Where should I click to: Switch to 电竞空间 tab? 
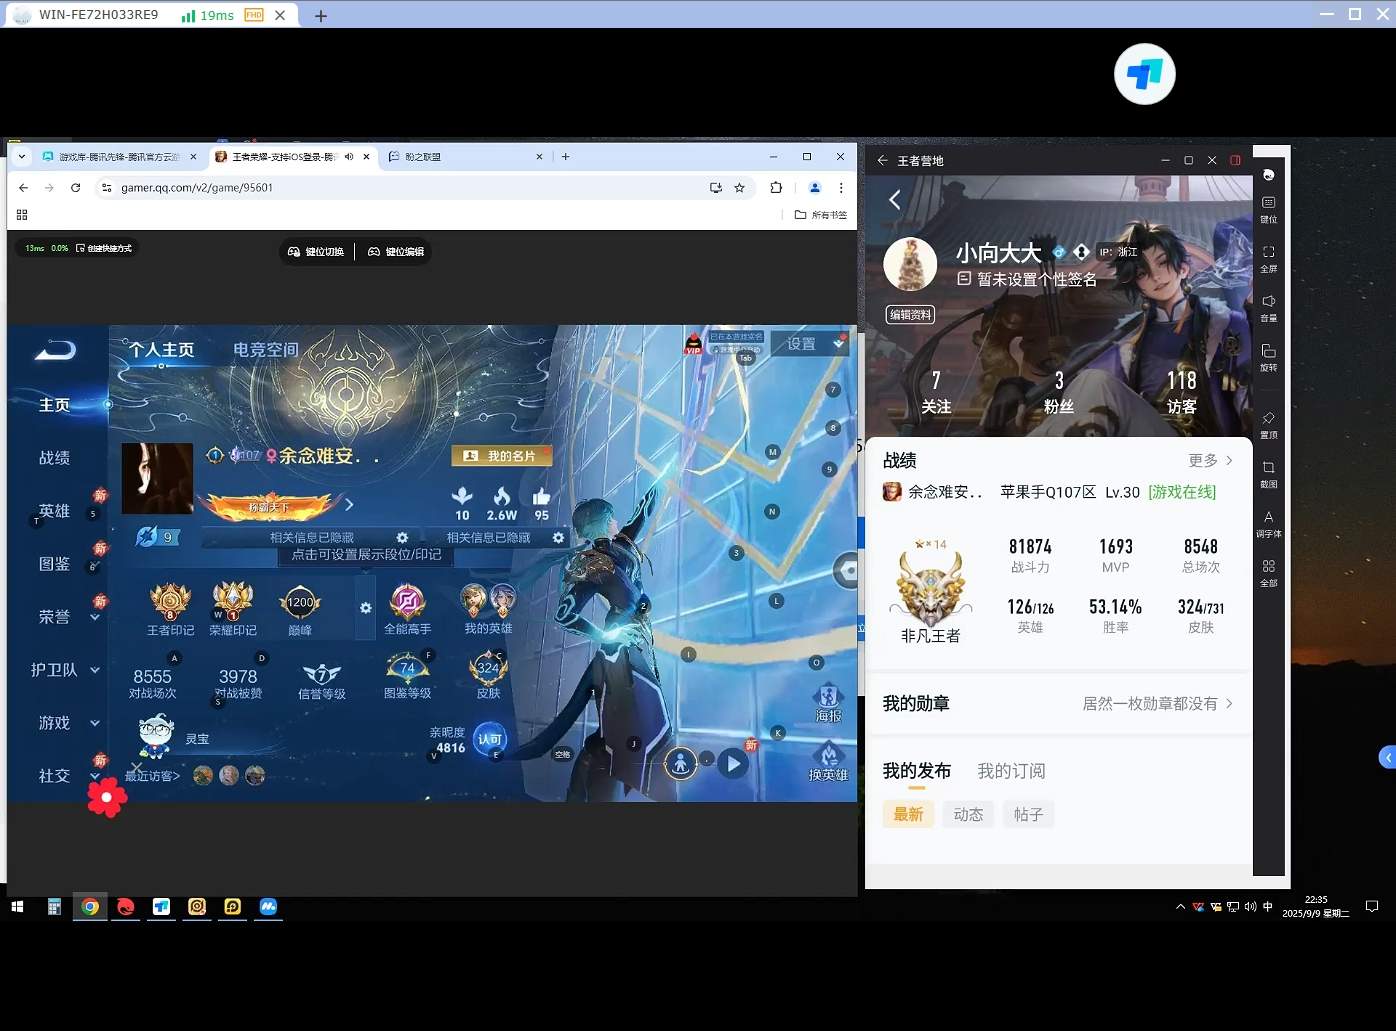click(x=266, y=350)
